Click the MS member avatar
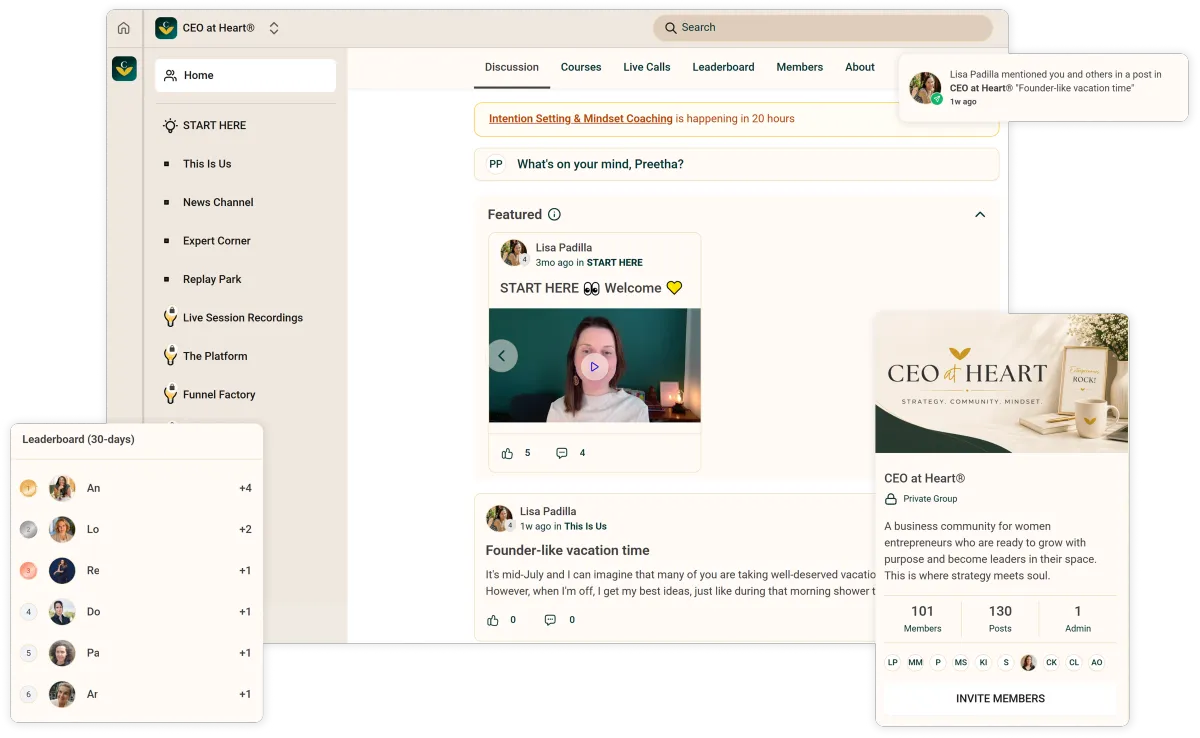 coord(961,662)
